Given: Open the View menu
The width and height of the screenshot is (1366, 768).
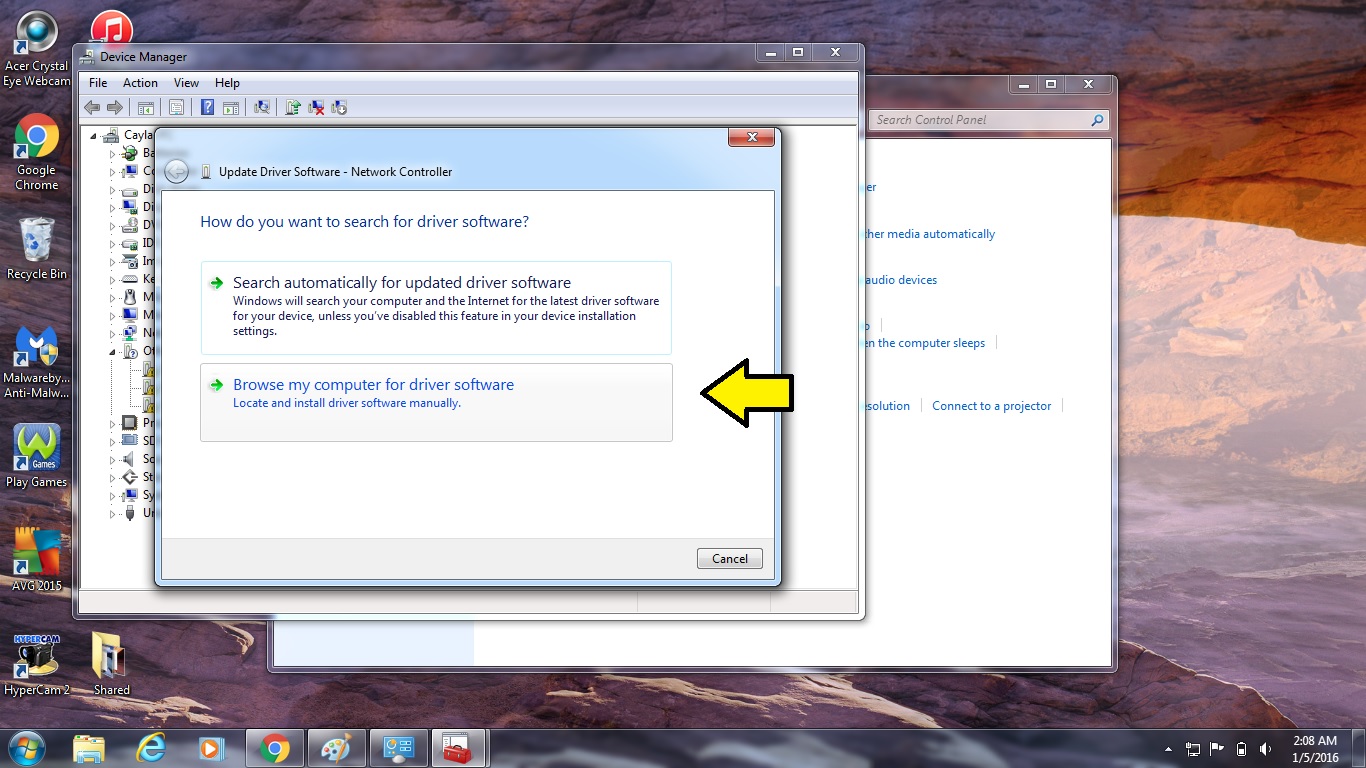Looking at the screenshot, I should click(186, 83).
